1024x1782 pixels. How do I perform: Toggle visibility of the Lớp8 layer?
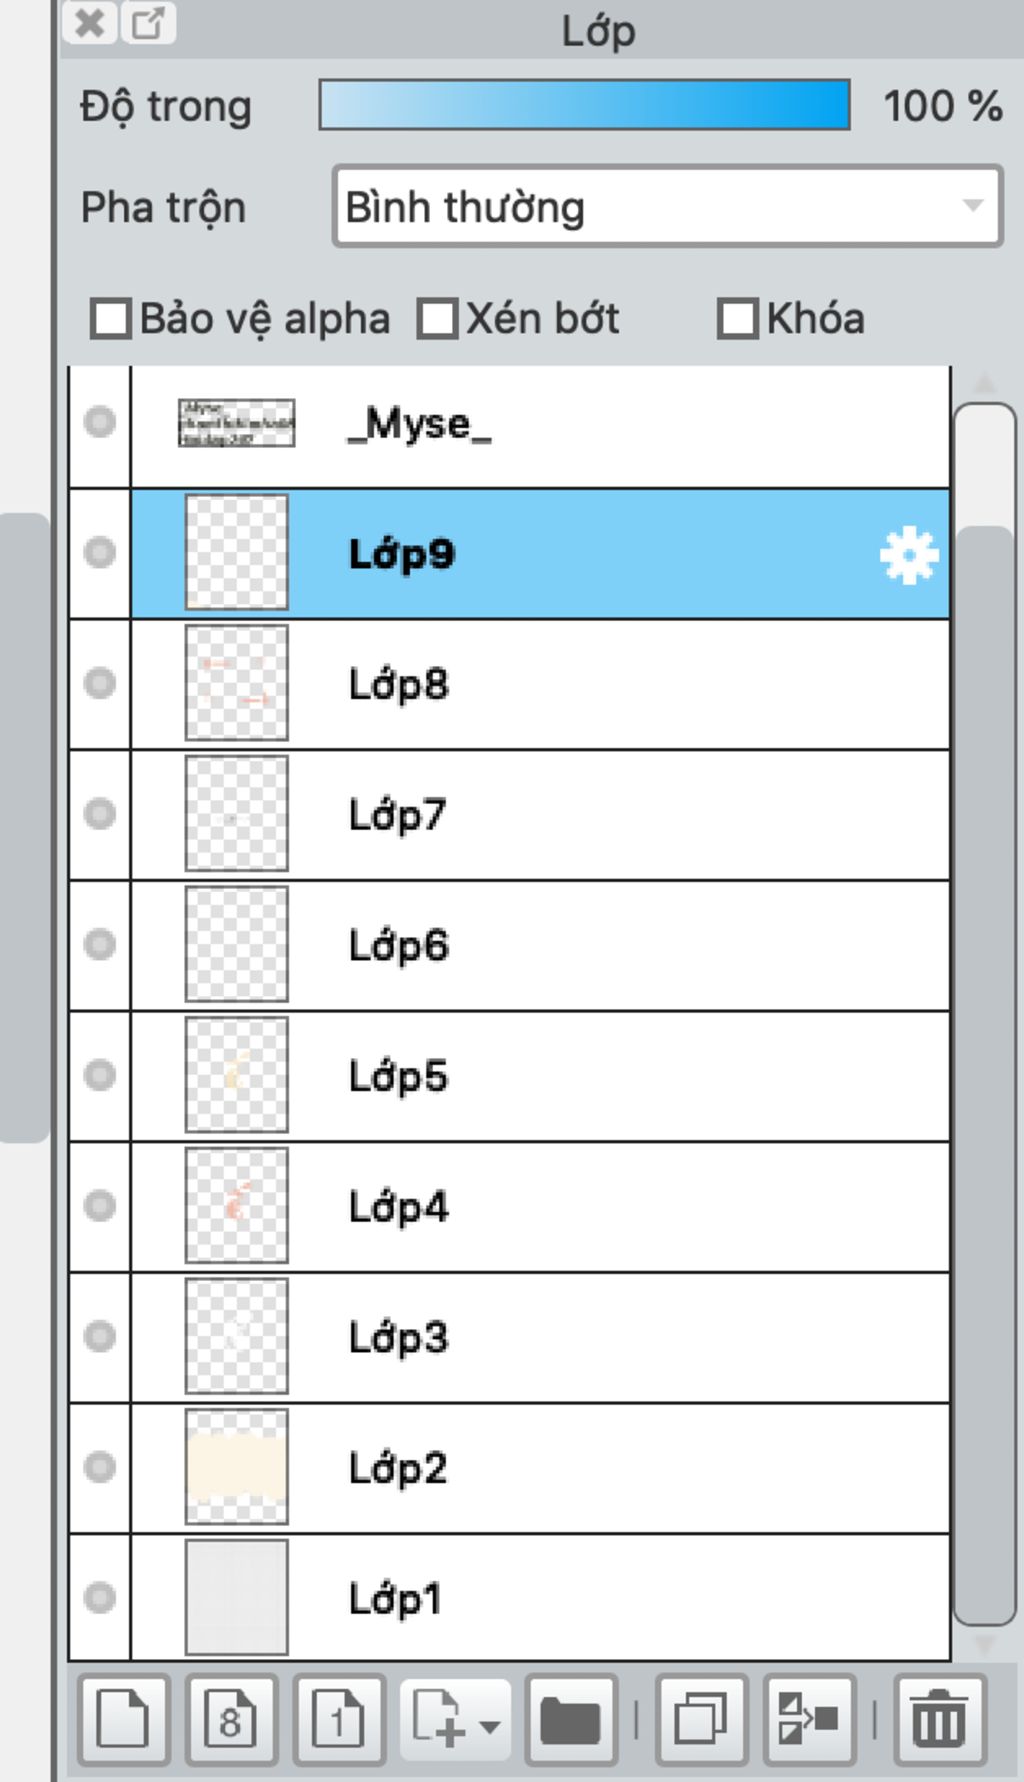[99, 684]
